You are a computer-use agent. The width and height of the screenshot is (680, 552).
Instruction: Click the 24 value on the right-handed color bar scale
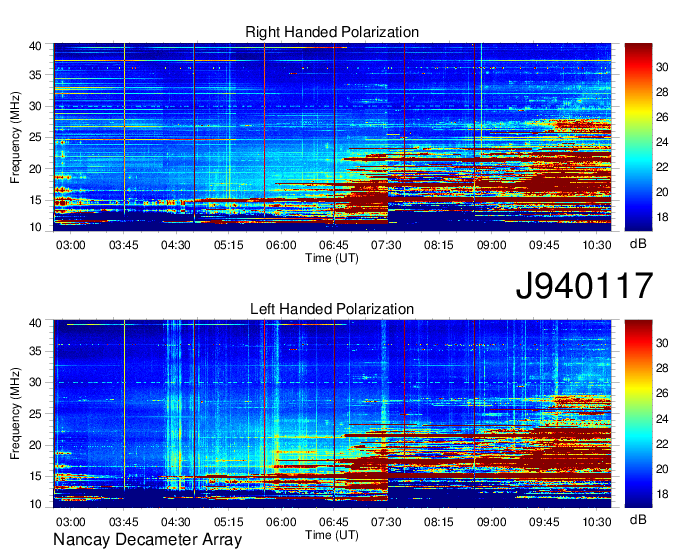[662, 142]
